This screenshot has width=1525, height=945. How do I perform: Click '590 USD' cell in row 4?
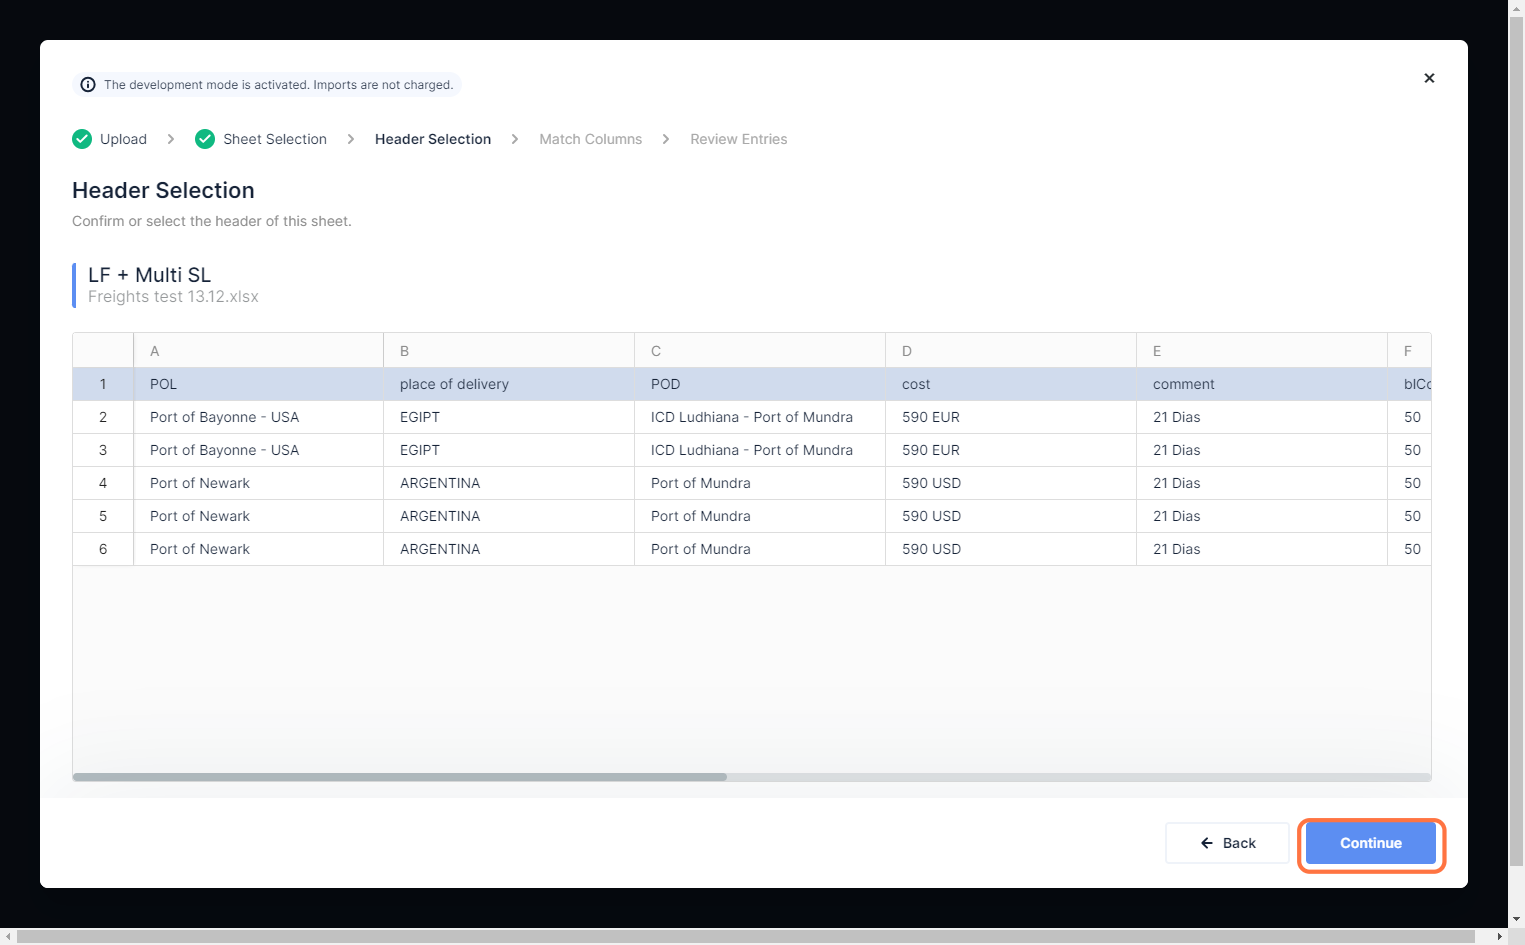[x=1011, y=483]
